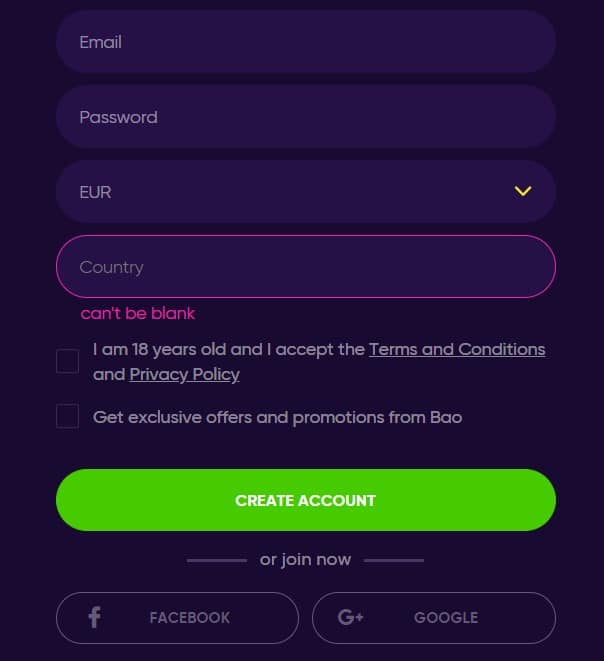
Task: Sign up using the FACEBOOK label
Action: (190, 618)
